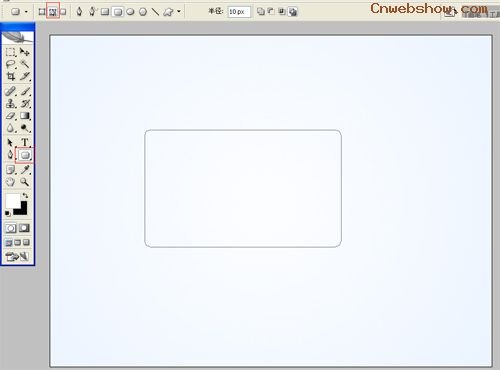Open the foreground color swatch
Image resolution: width=500 pixels, height=370 pixels.
[x=13, y=200]
